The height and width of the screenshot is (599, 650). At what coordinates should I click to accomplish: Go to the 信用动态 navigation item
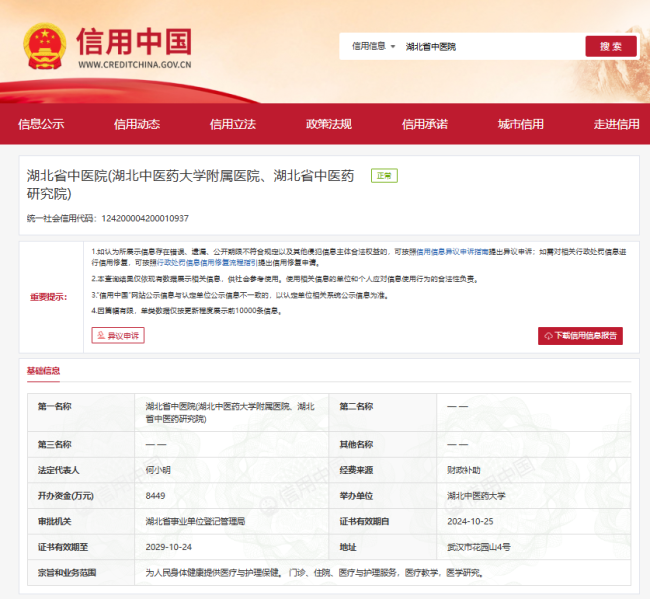[x=136, y=124]
